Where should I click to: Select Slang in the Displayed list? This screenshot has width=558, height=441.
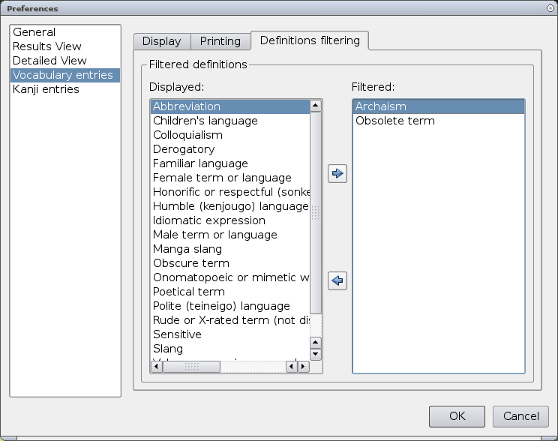[230, 348]
